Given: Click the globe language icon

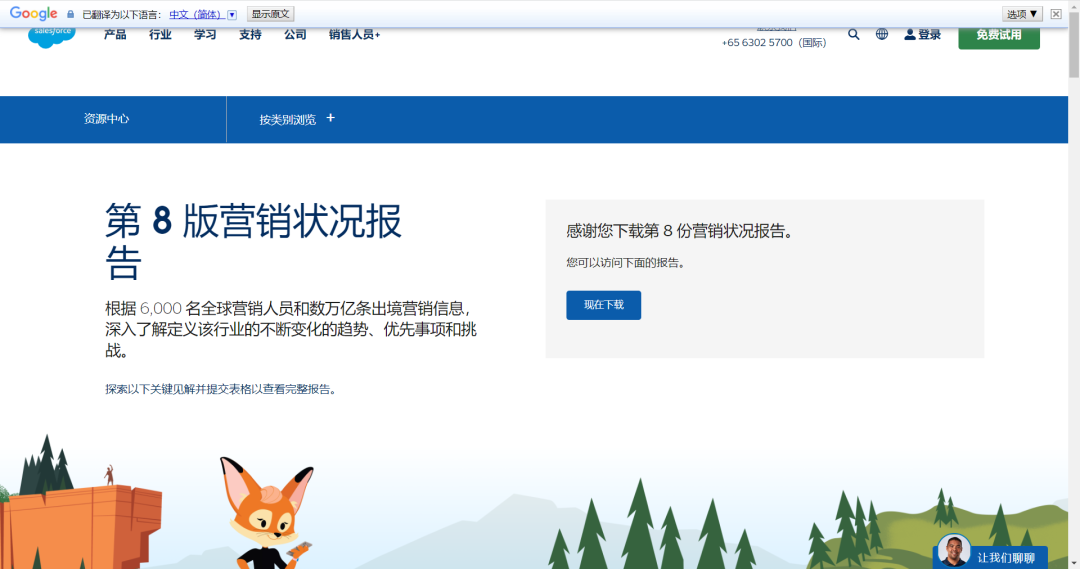Looking at the screenshot, I should pos(882,34).
